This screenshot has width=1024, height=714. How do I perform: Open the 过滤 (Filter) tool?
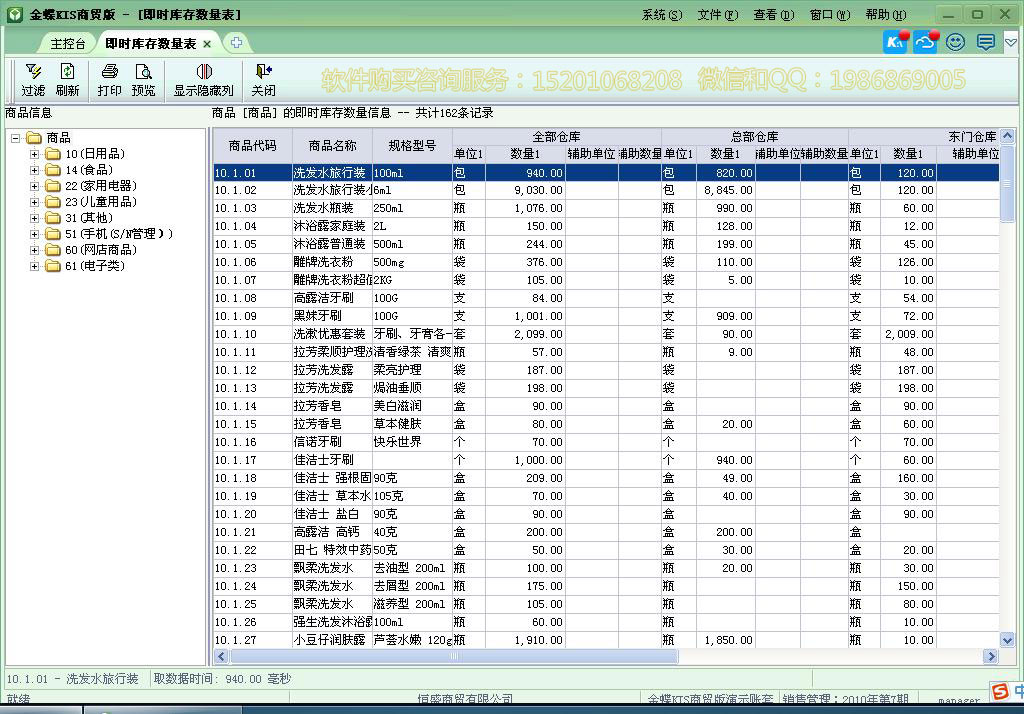click(33, 80)
